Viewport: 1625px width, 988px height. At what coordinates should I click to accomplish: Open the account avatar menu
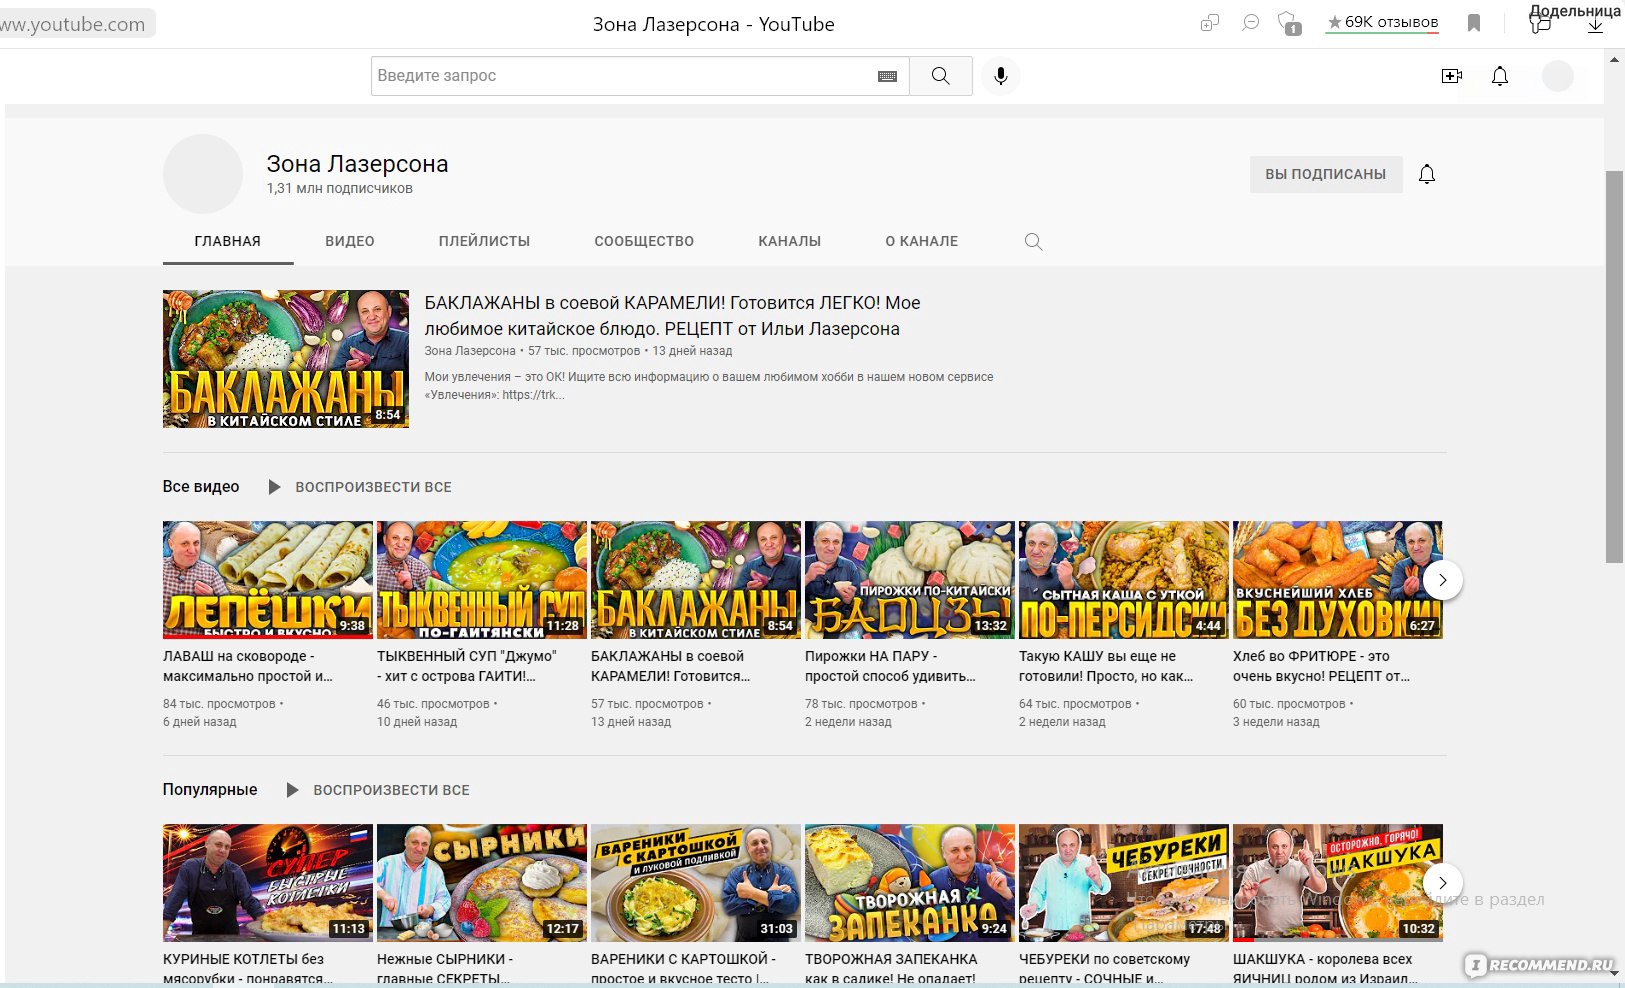tap(1558, 76)
